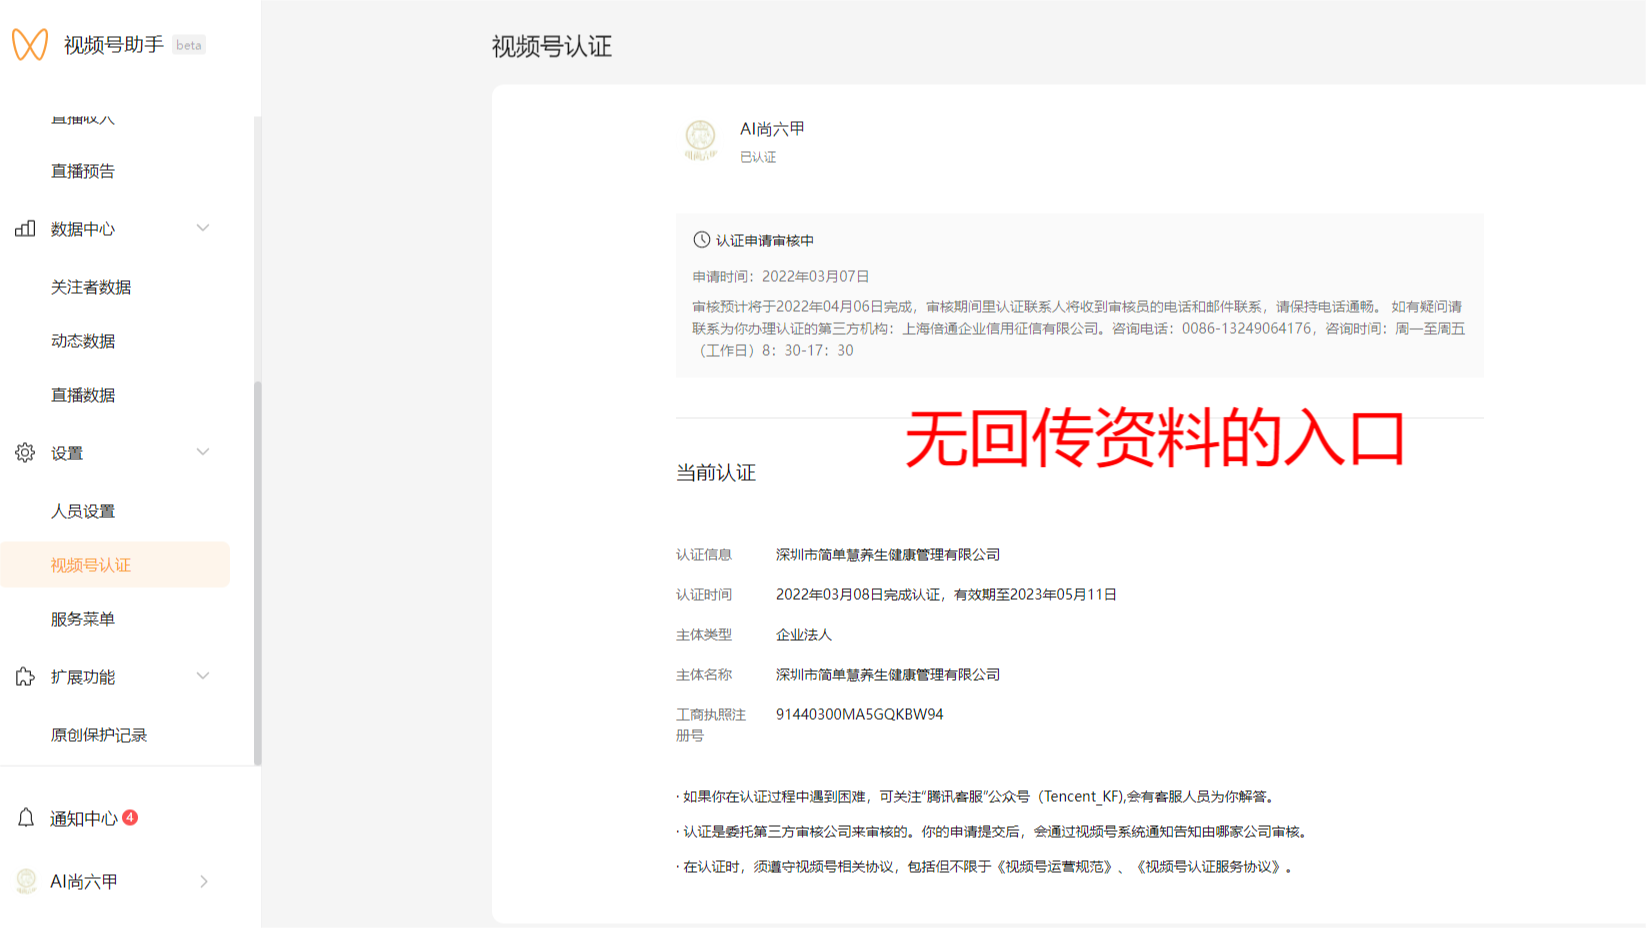Image resolution: width=1646 pixels, height=928 pixels.
Task: Click the 数据中心 section label
Action: [83, 229]
